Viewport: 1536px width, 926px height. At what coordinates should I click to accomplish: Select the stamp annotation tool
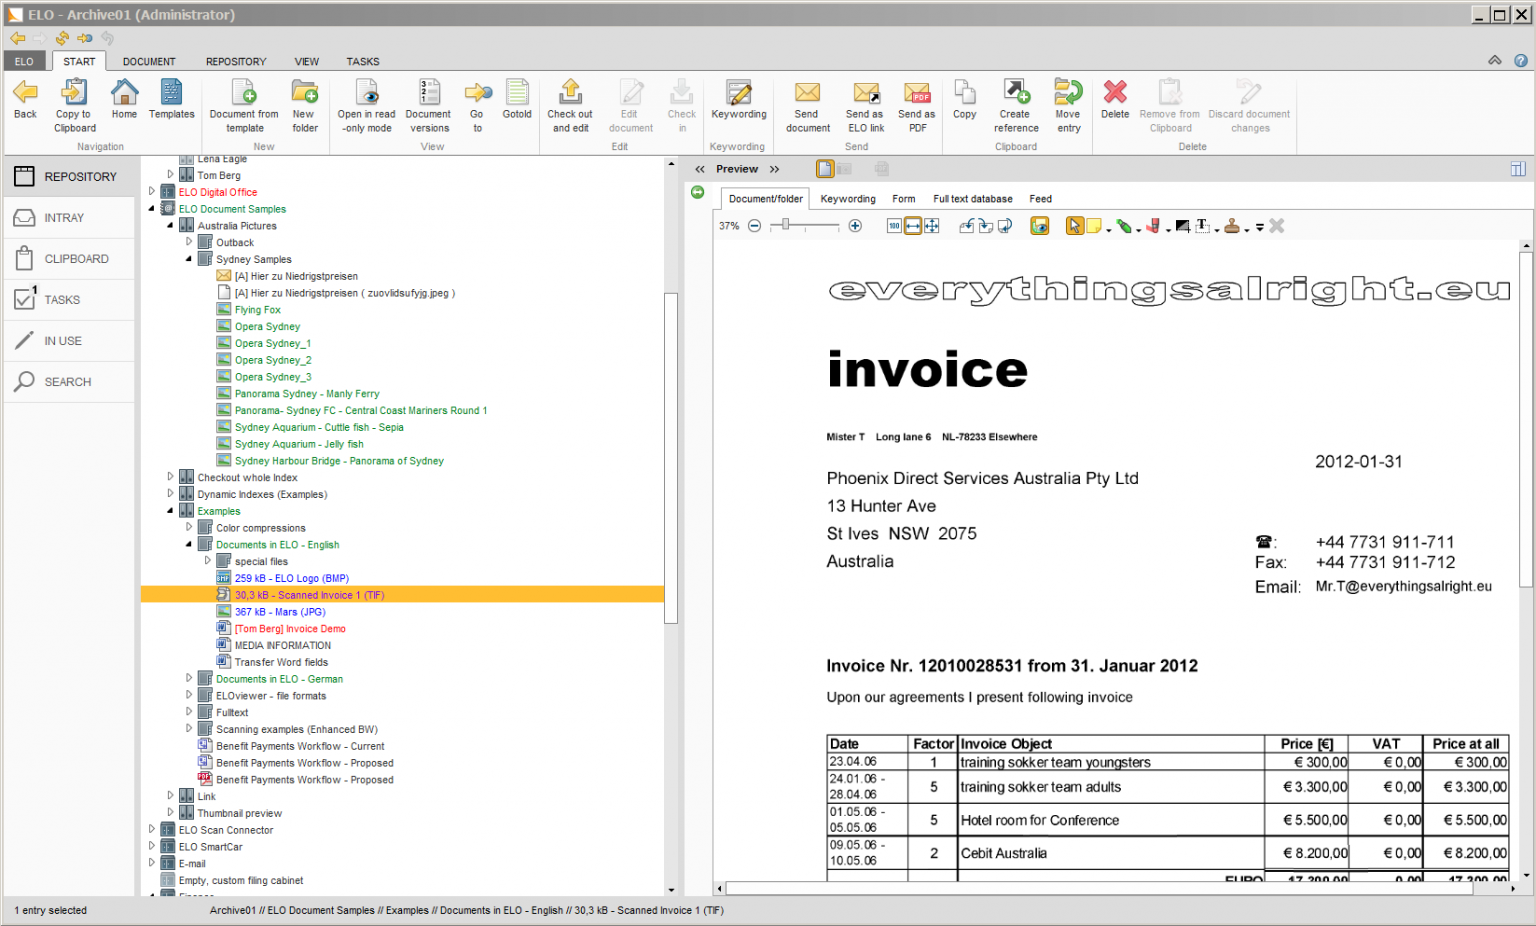(x=1232, y=226)
